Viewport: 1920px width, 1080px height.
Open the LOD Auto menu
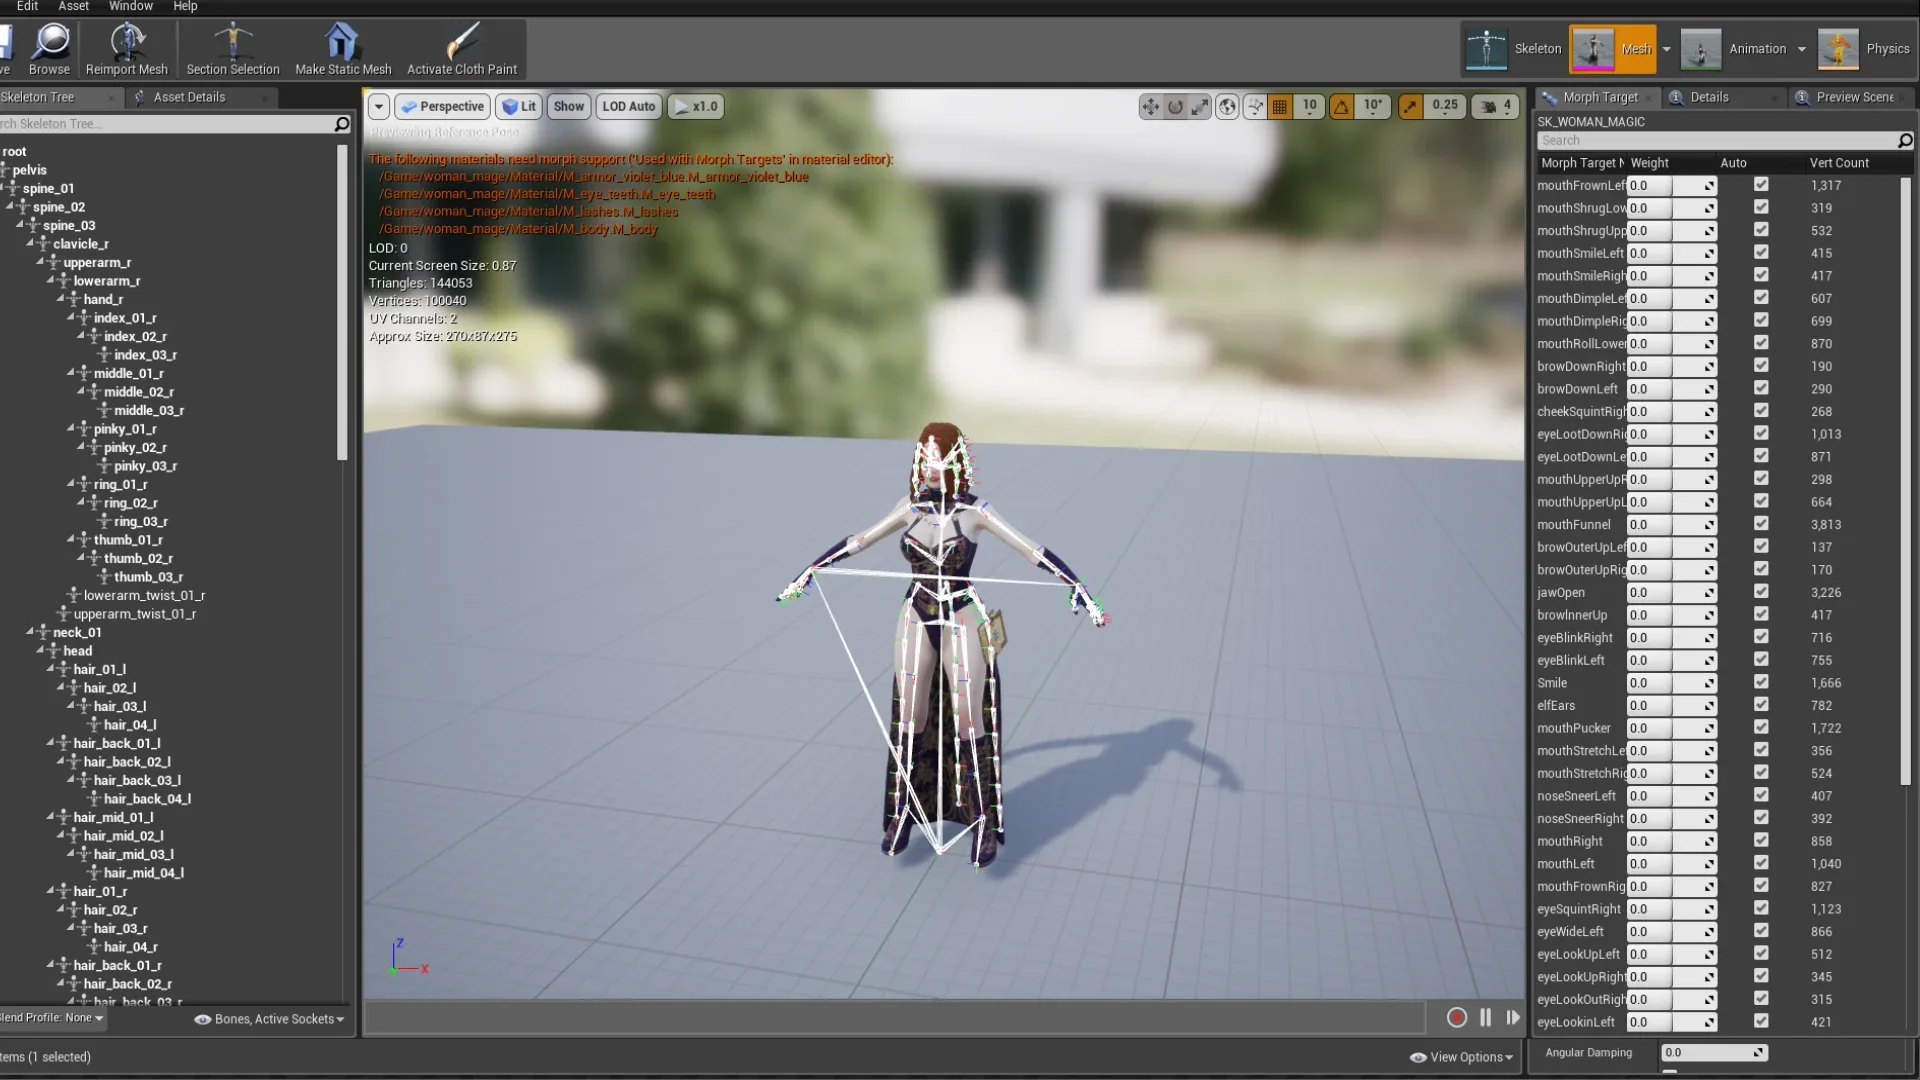click(x=629, y=106)
